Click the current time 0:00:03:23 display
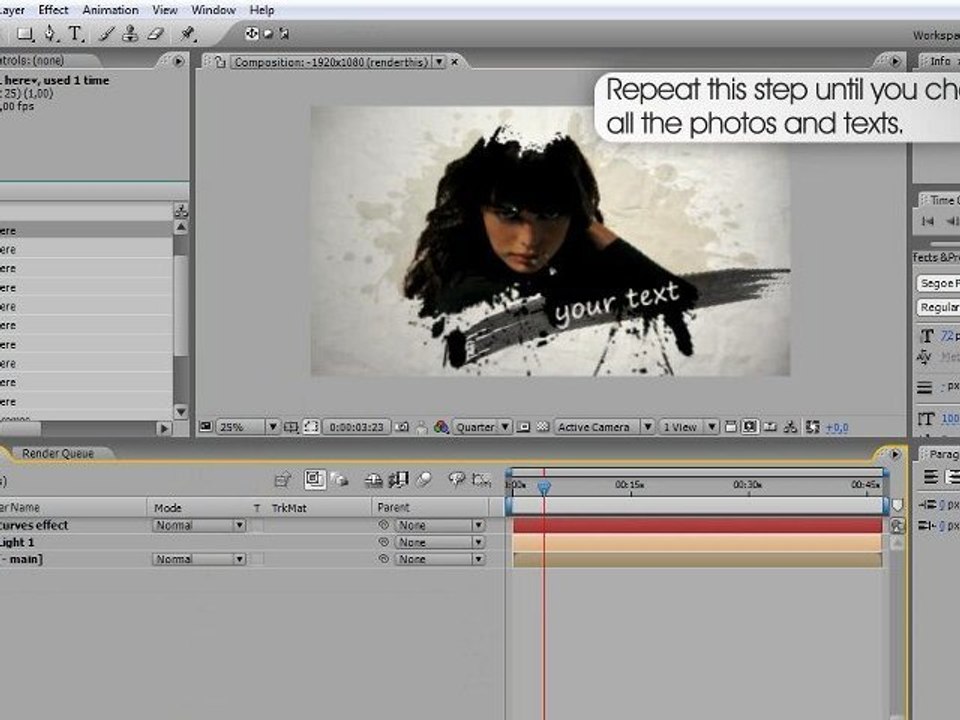The image size is (960, 720). pyautogui.click(x=357, y=427)
